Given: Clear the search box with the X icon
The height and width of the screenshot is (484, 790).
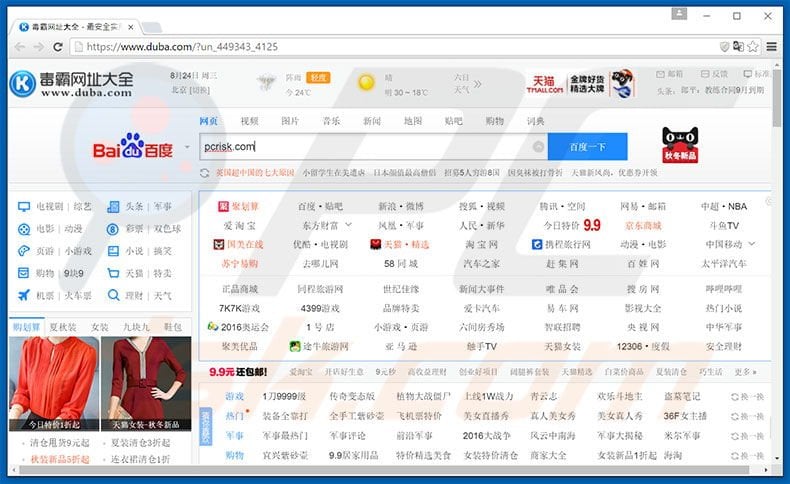Looking at the screenshot, I should point(538,147).
